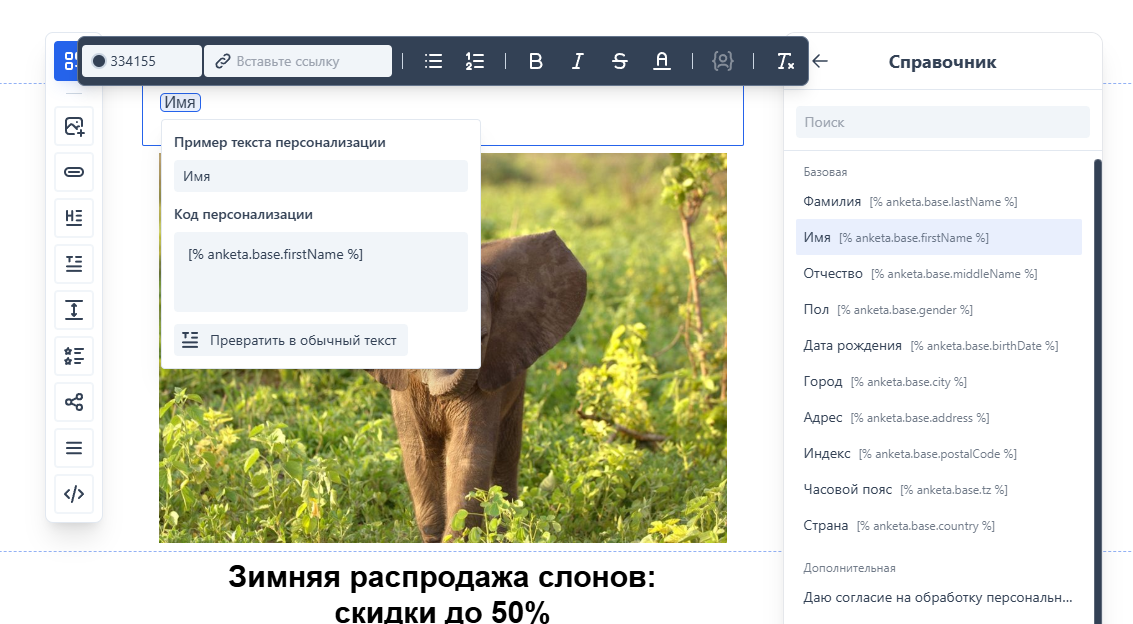Select Даю согласие на обработку entry
The image size is (1133, 624).
(x=939, y=598)
